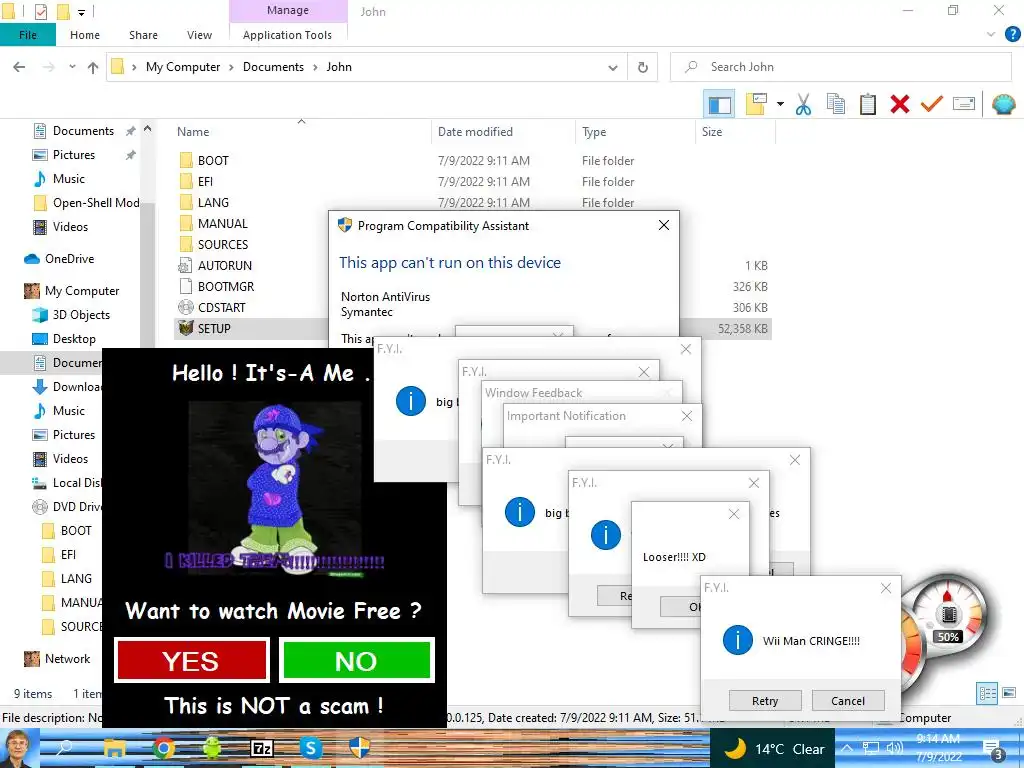Click the red YES button
This screenshot has height=768, width=1024.
(191, 661)
